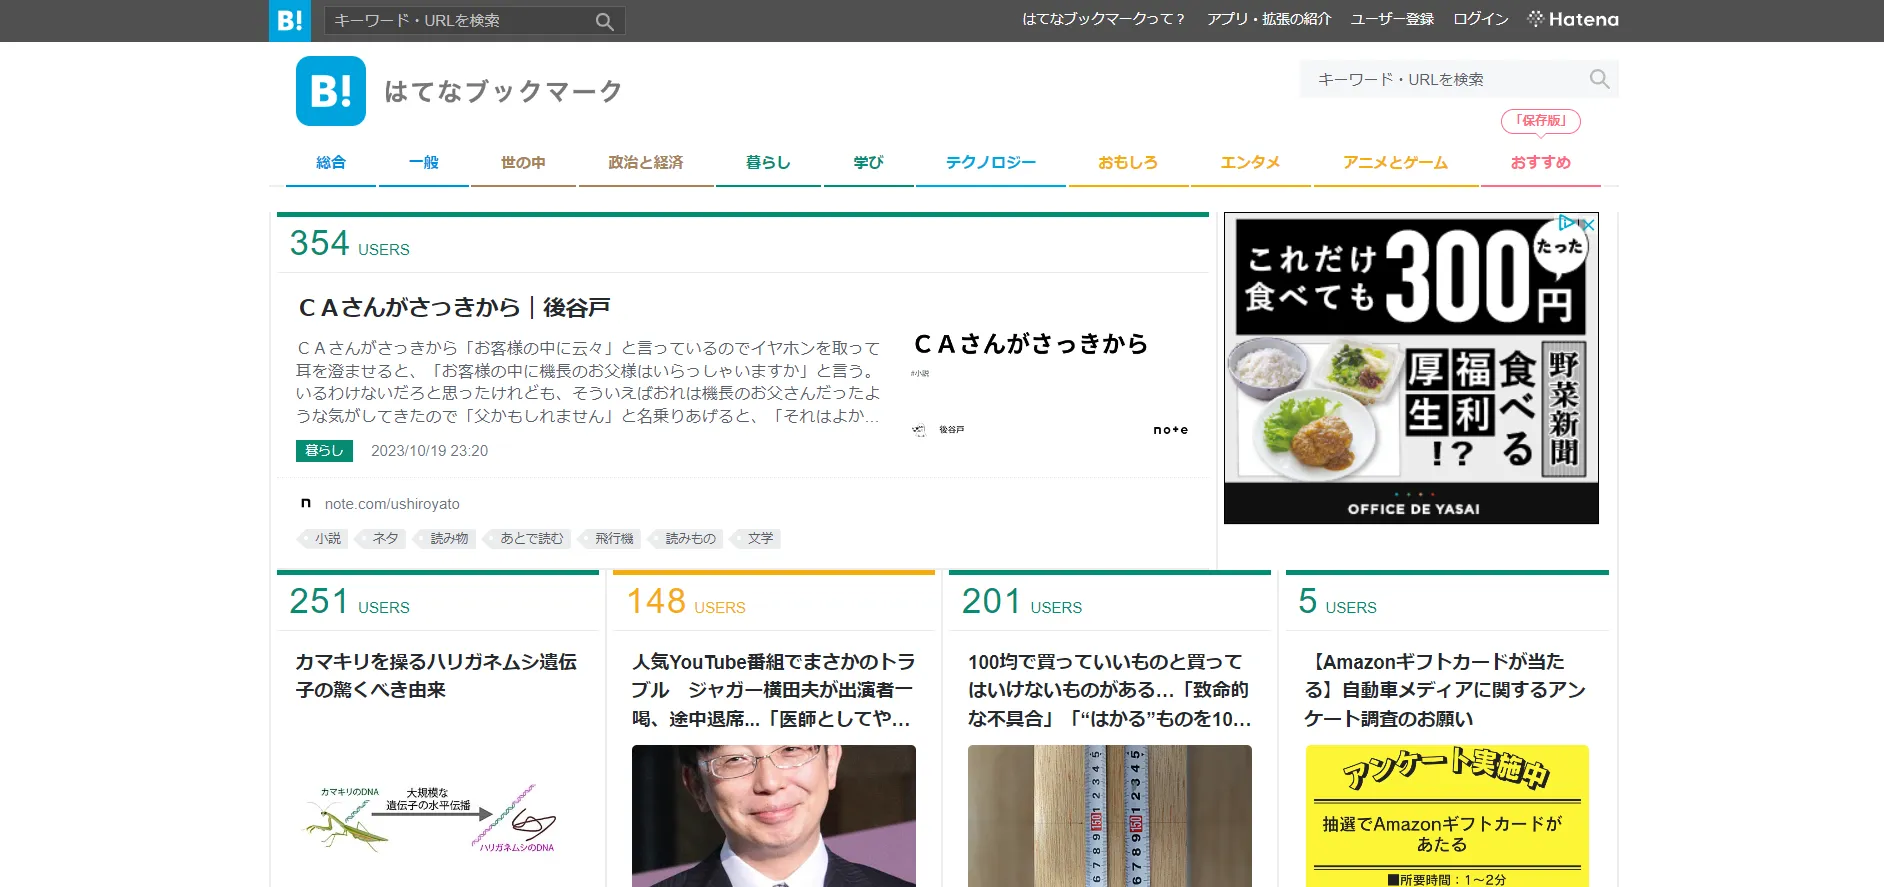Screen dimensions: 1884x887
Task: Close the ad with X icon
Action: point(1586,224)
